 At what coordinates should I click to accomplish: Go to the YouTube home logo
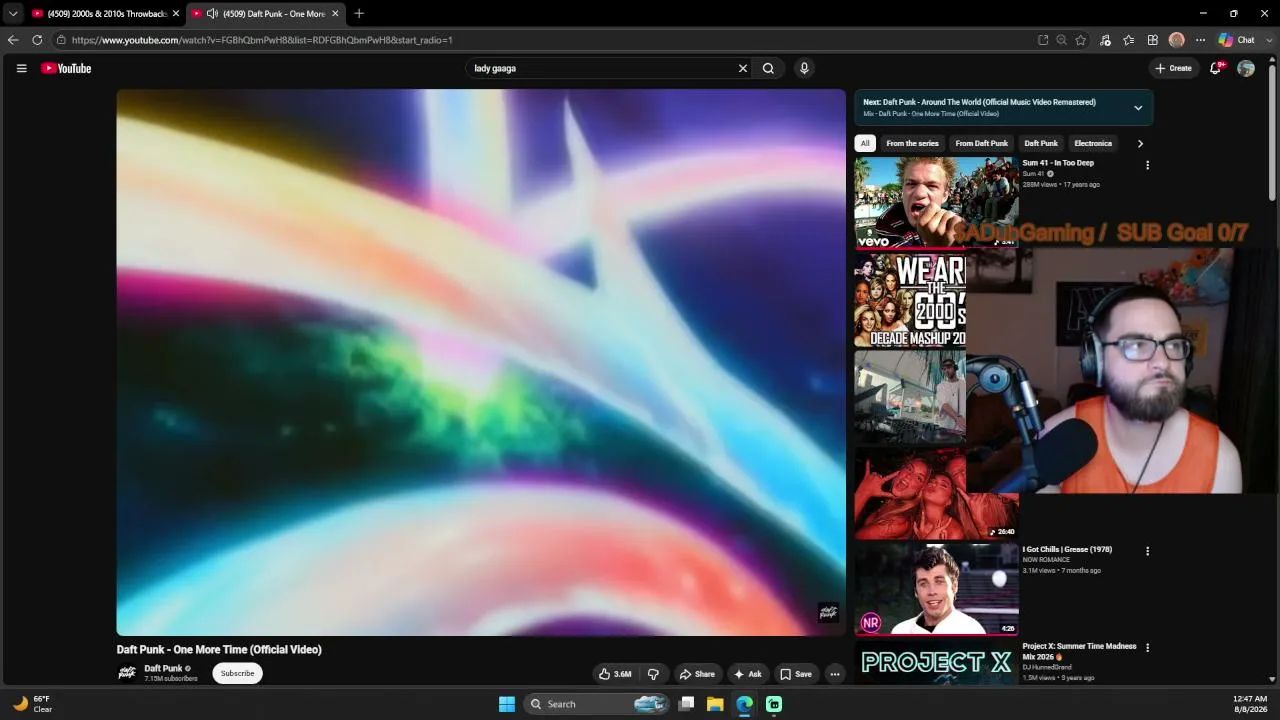pyautogui.click(x=66, y=68)
